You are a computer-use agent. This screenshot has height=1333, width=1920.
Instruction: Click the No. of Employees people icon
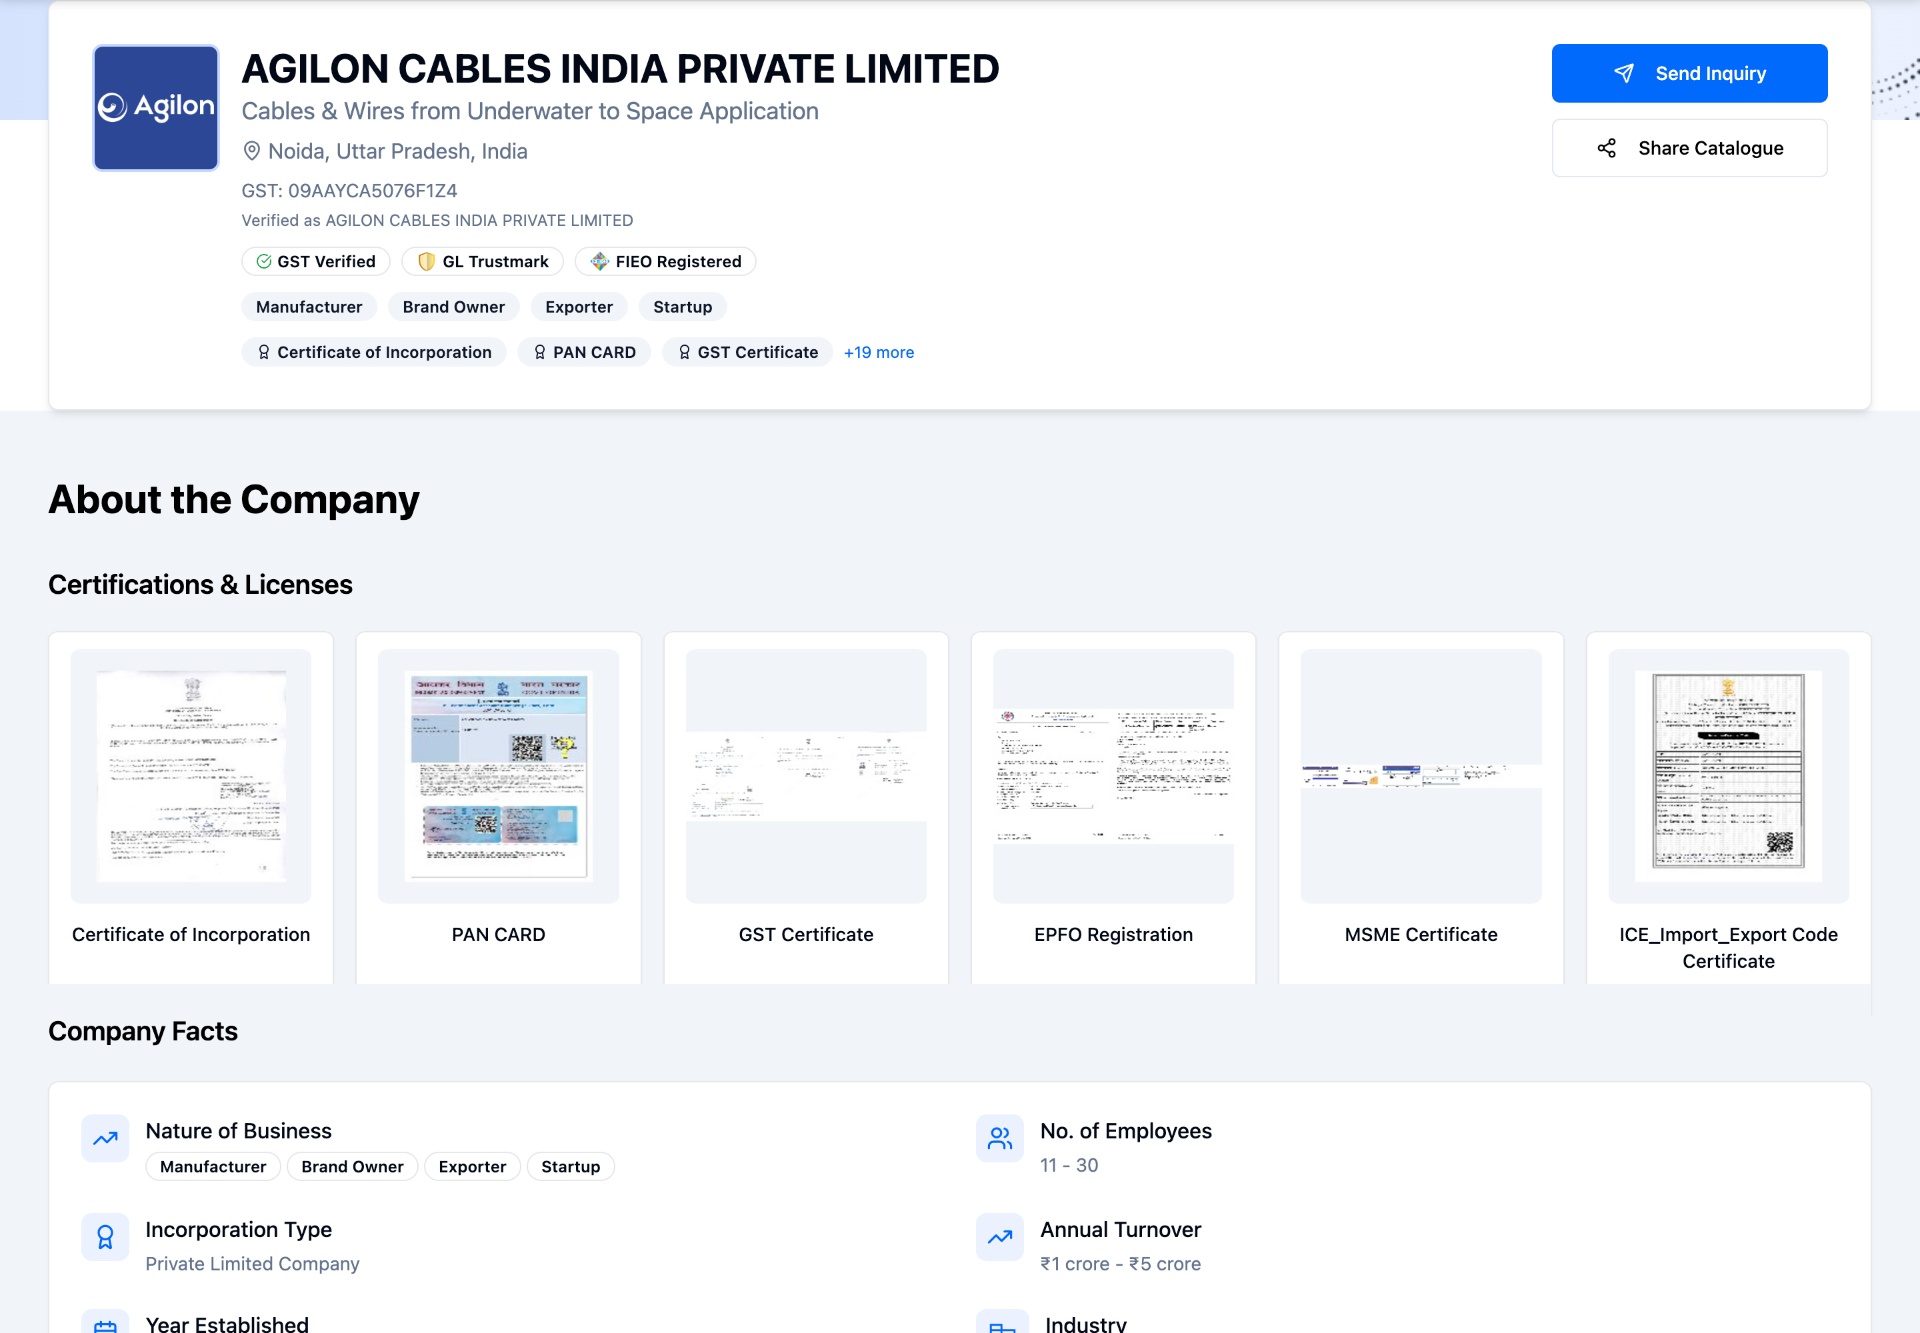(x=1000, y=1138)
